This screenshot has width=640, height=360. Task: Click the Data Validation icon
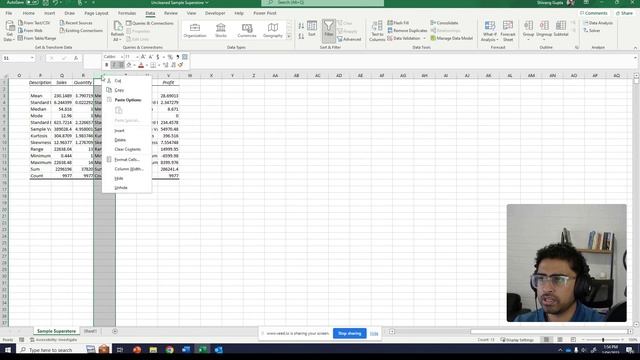click(390, 38)
